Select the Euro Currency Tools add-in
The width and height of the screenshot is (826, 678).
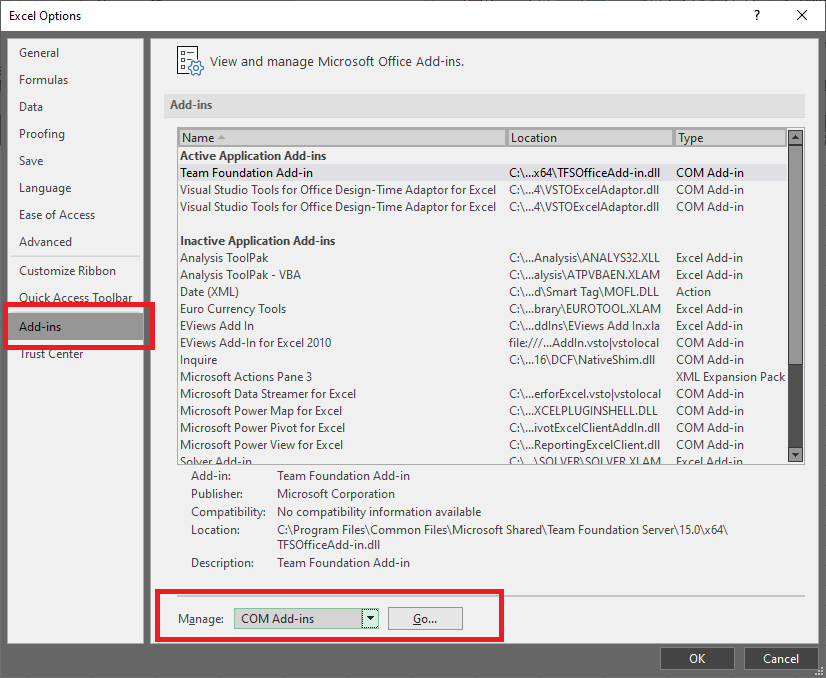[232, 309]
